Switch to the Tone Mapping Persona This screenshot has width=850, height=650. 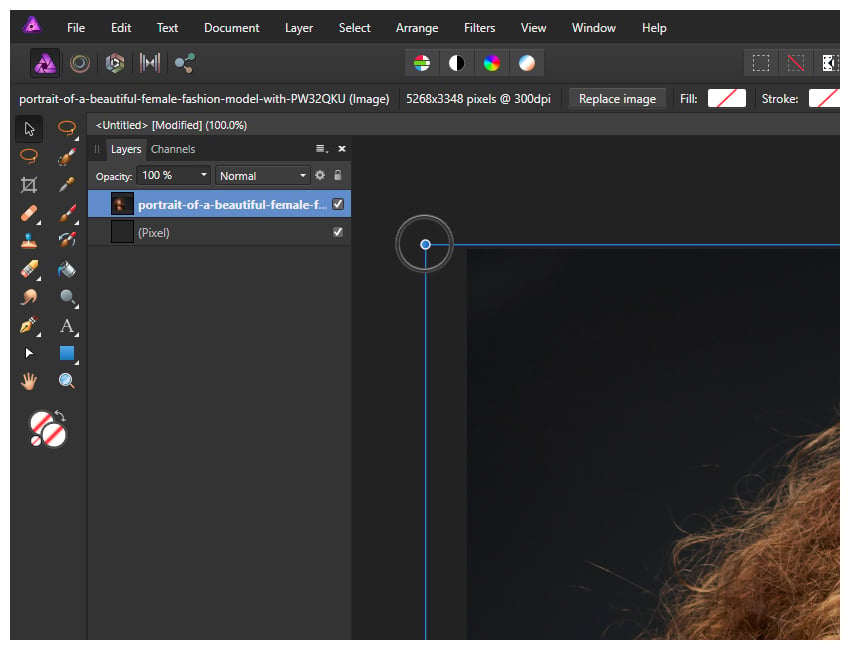150,63
